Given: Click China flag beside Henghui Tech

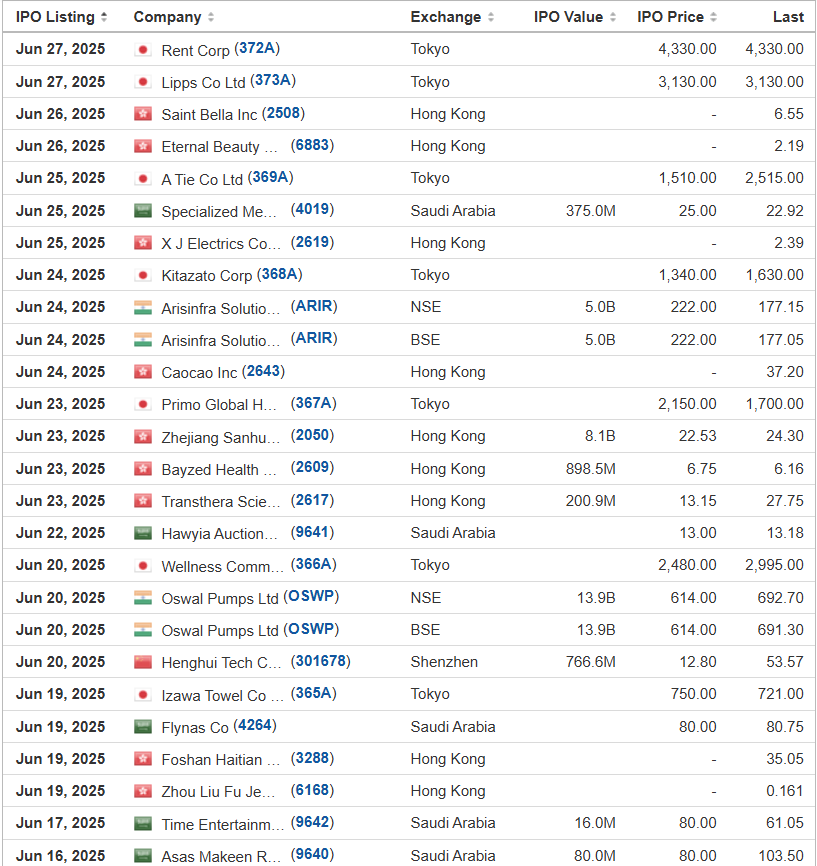Looking at the screenshot, I should point(143,662).
